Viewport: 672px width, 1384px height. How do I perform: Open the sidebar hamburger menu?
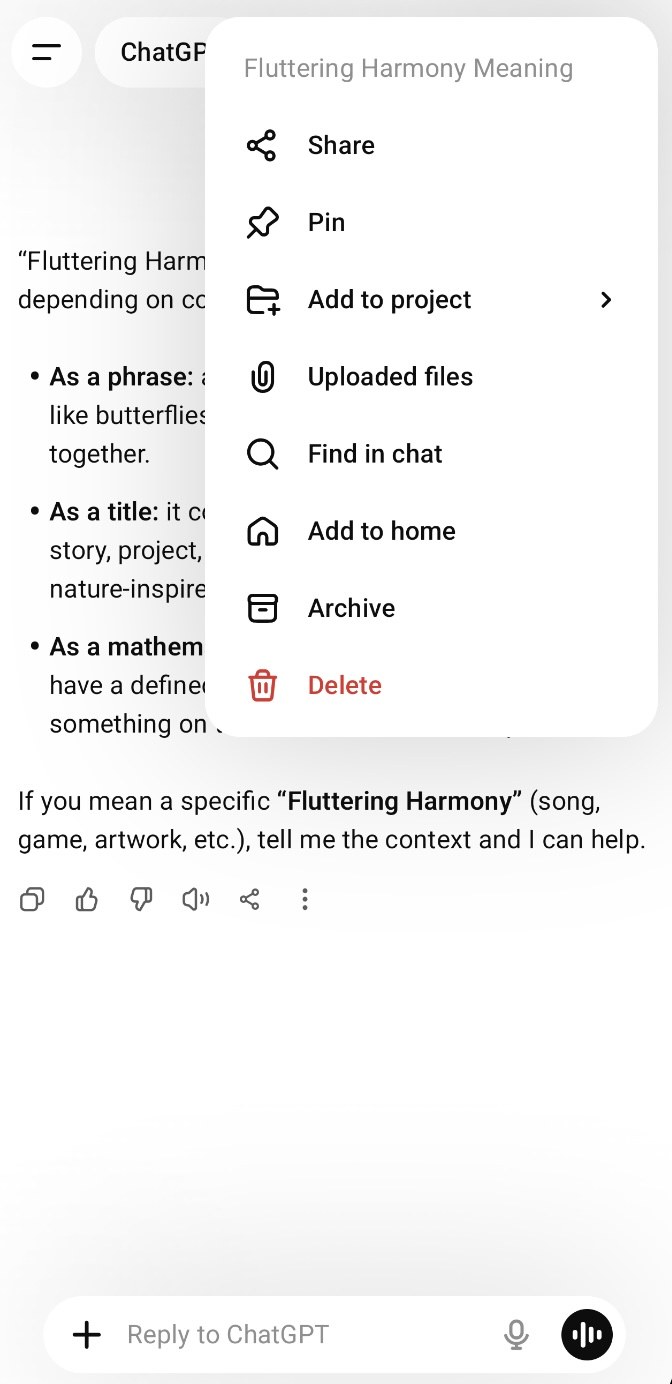tap(46, 52)
